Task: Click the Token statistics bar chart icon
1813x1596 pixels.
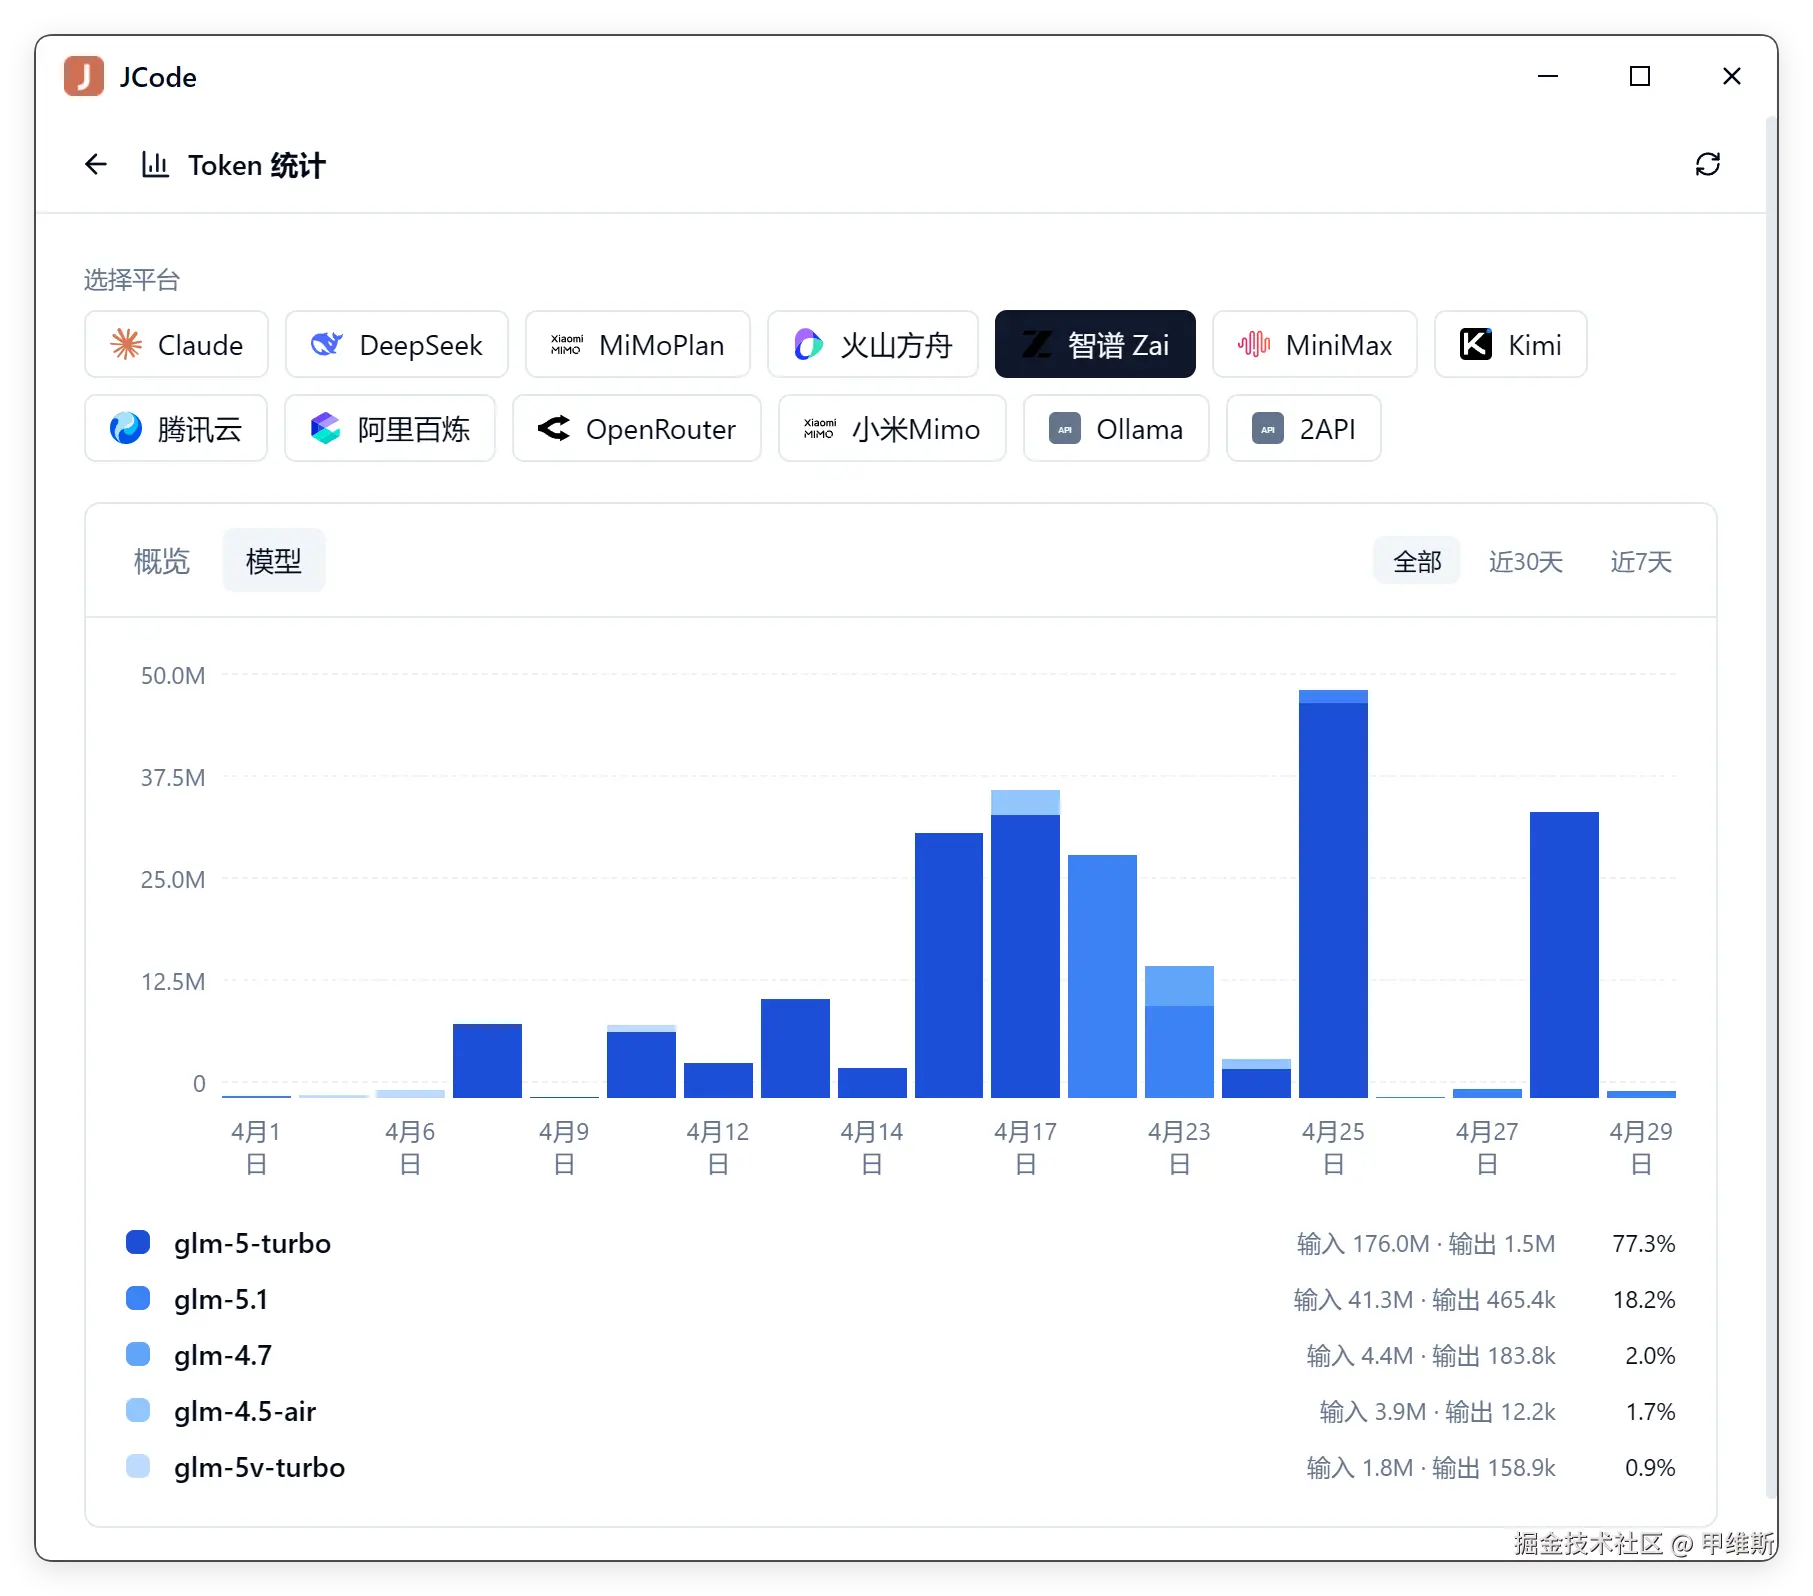Action: (x=155, y=164)
